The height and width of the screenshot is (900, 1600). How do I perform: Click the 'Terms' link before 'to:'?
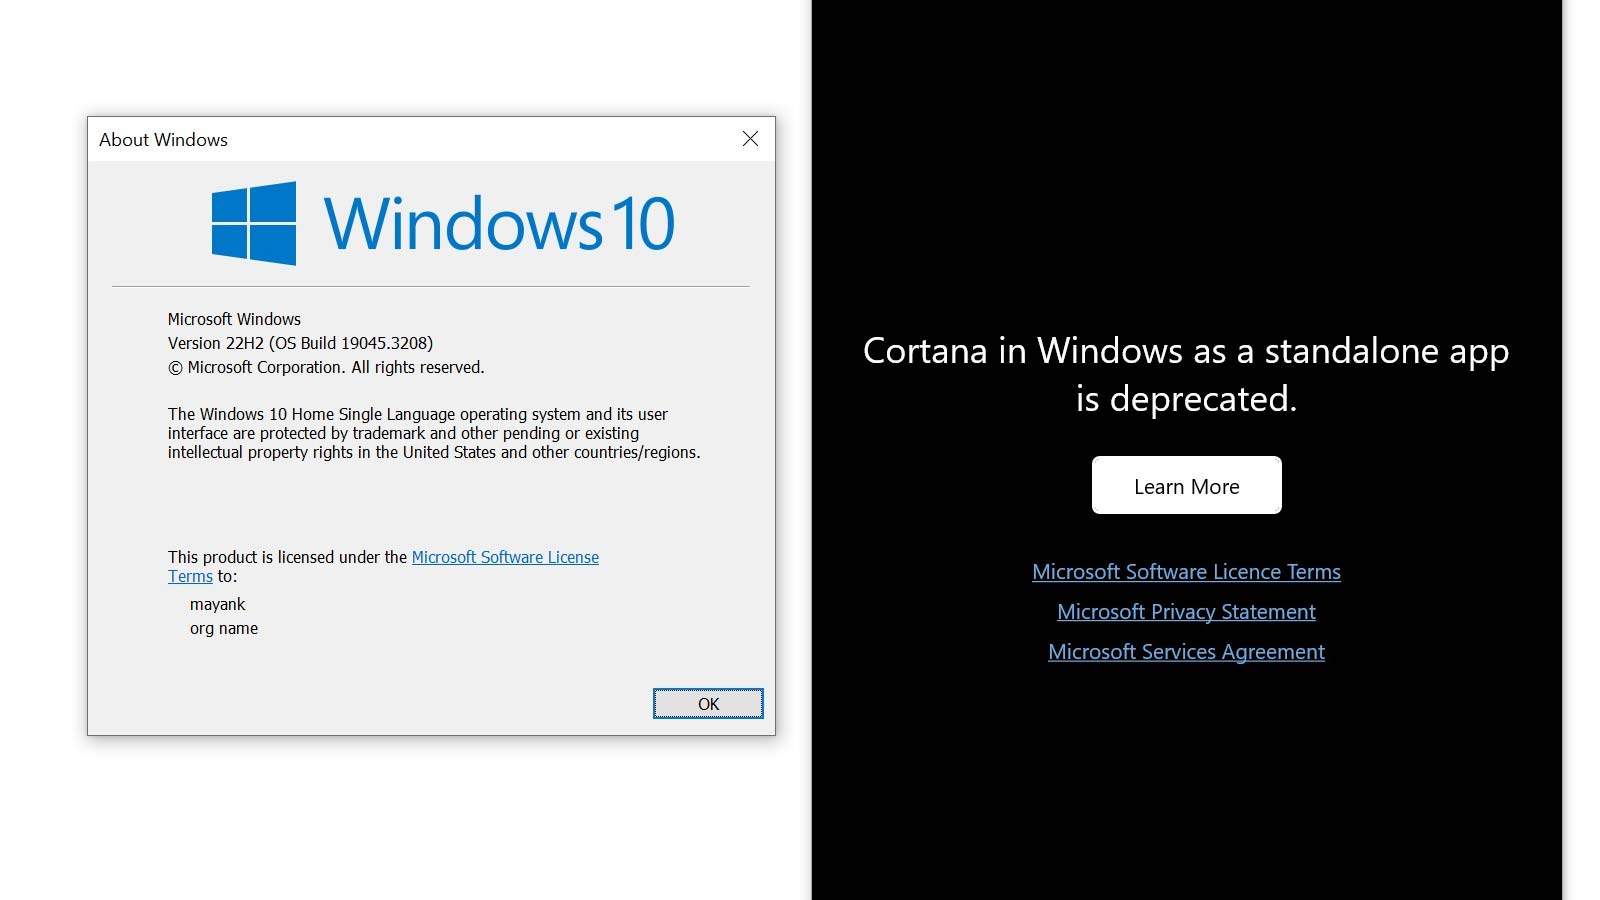pos(190,577)
